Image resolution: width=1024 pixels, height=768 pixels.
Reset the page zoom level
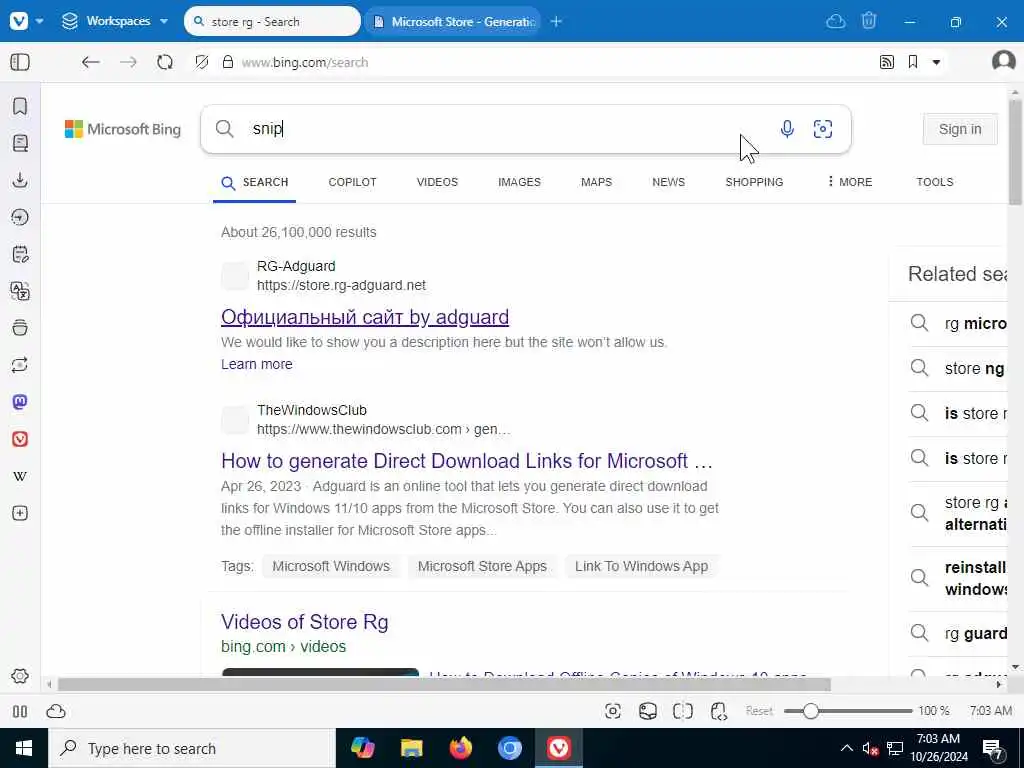click(x=759, y=711)
